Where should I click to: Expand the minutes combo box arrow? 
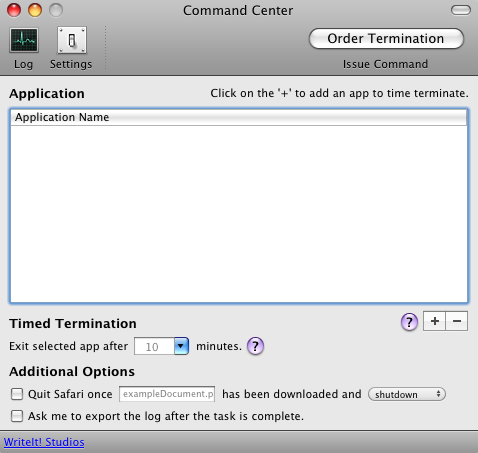click(x=181, y=346)
